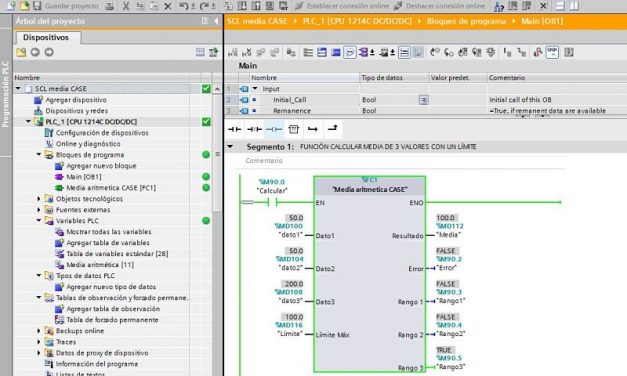Split editor area vertically
This screenshot has width=627, height=376.
coord(574,6)
